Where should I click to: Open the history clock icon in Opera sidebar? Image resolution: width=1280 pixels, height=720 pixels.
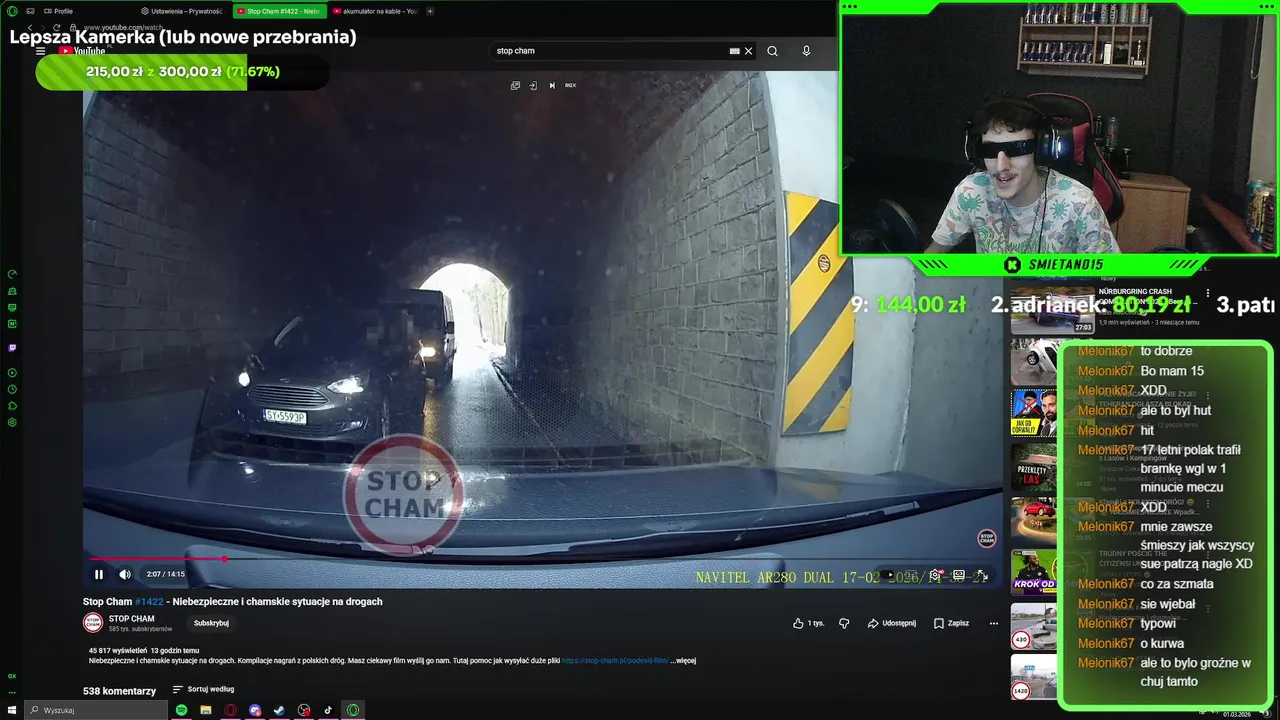tap(12, 389)
